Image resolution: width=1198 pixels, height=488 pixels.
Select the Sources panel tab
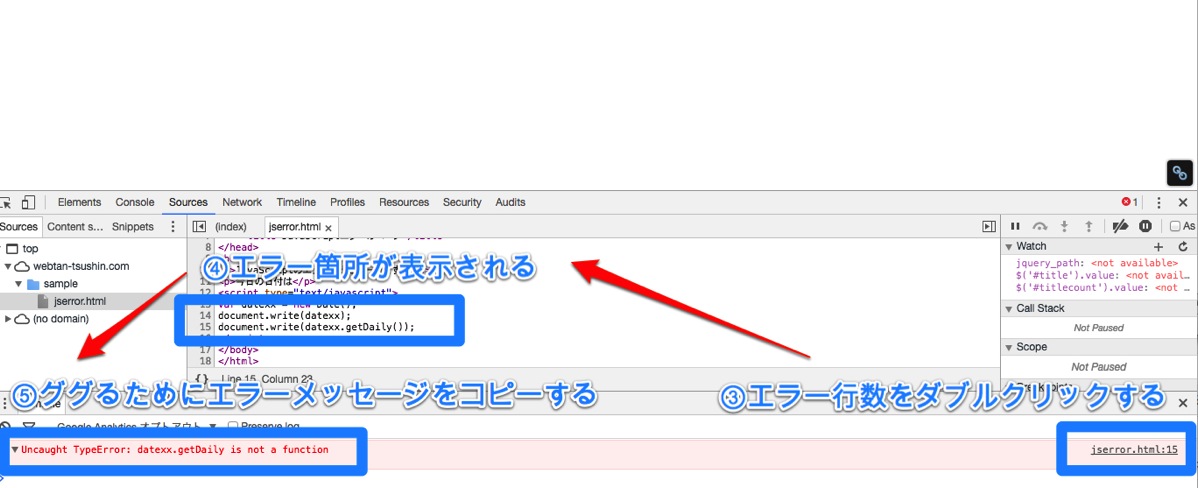tap(189, 202)
